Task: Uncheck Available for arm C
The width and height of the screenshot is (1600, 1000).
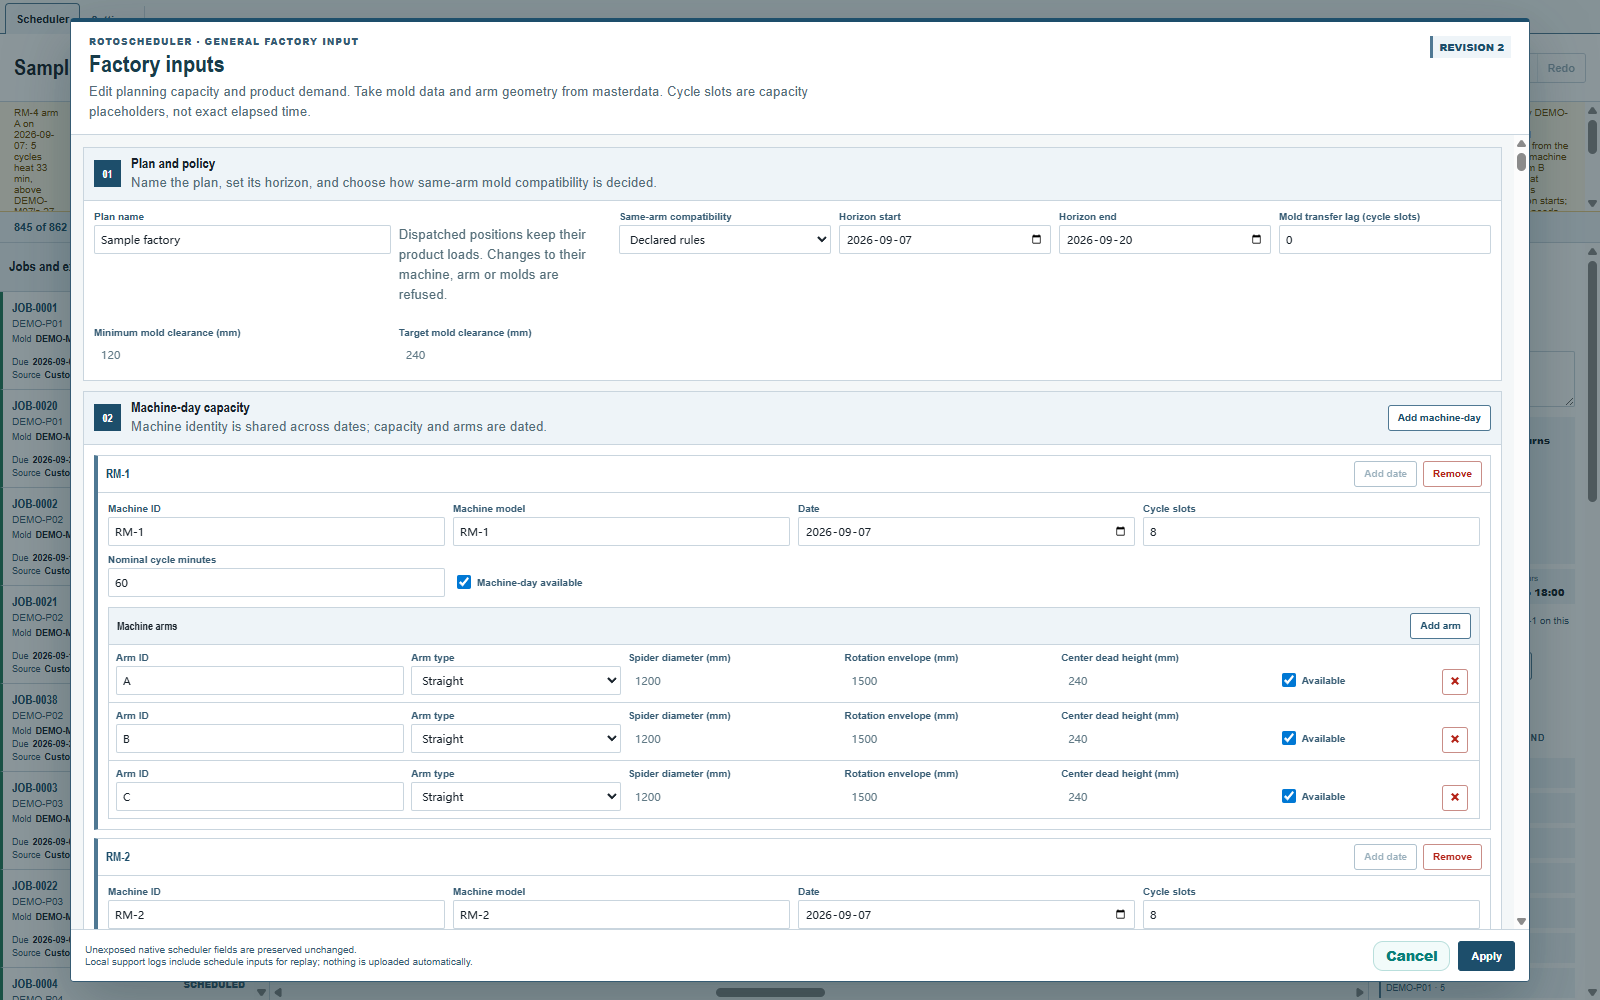Action: coord(1289,796)
